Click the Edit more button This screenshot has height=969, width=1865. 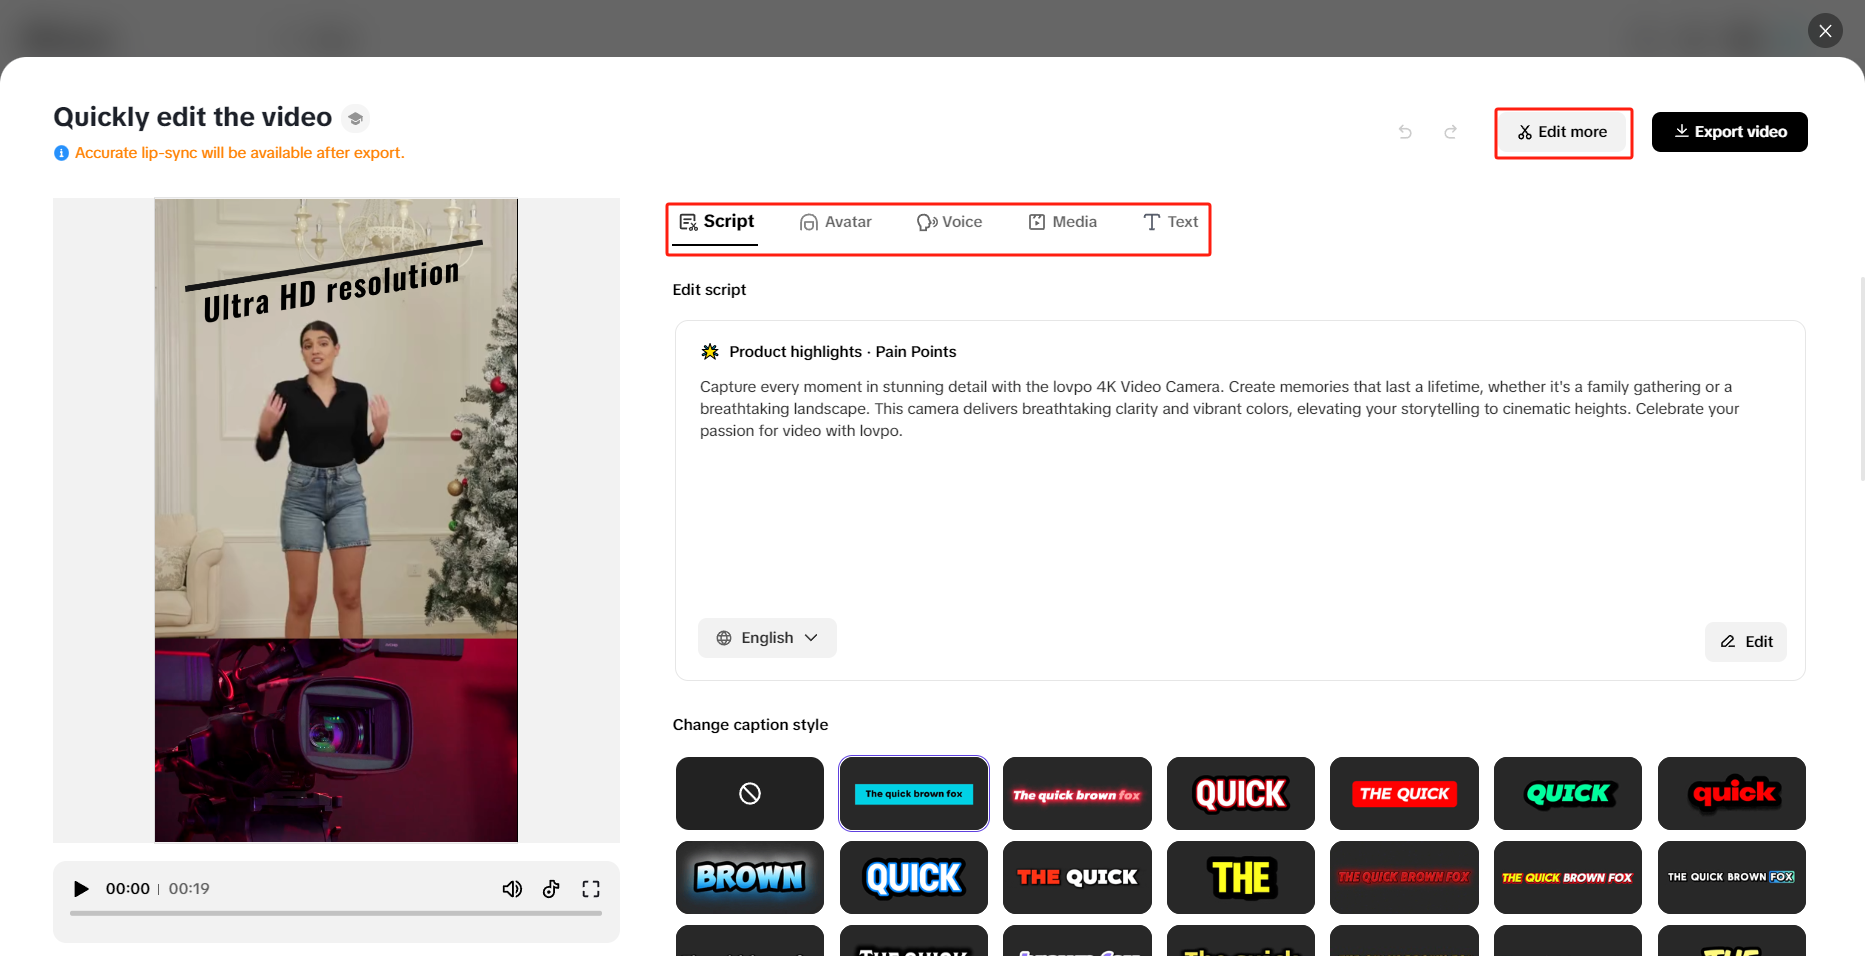click(1563, 131)
